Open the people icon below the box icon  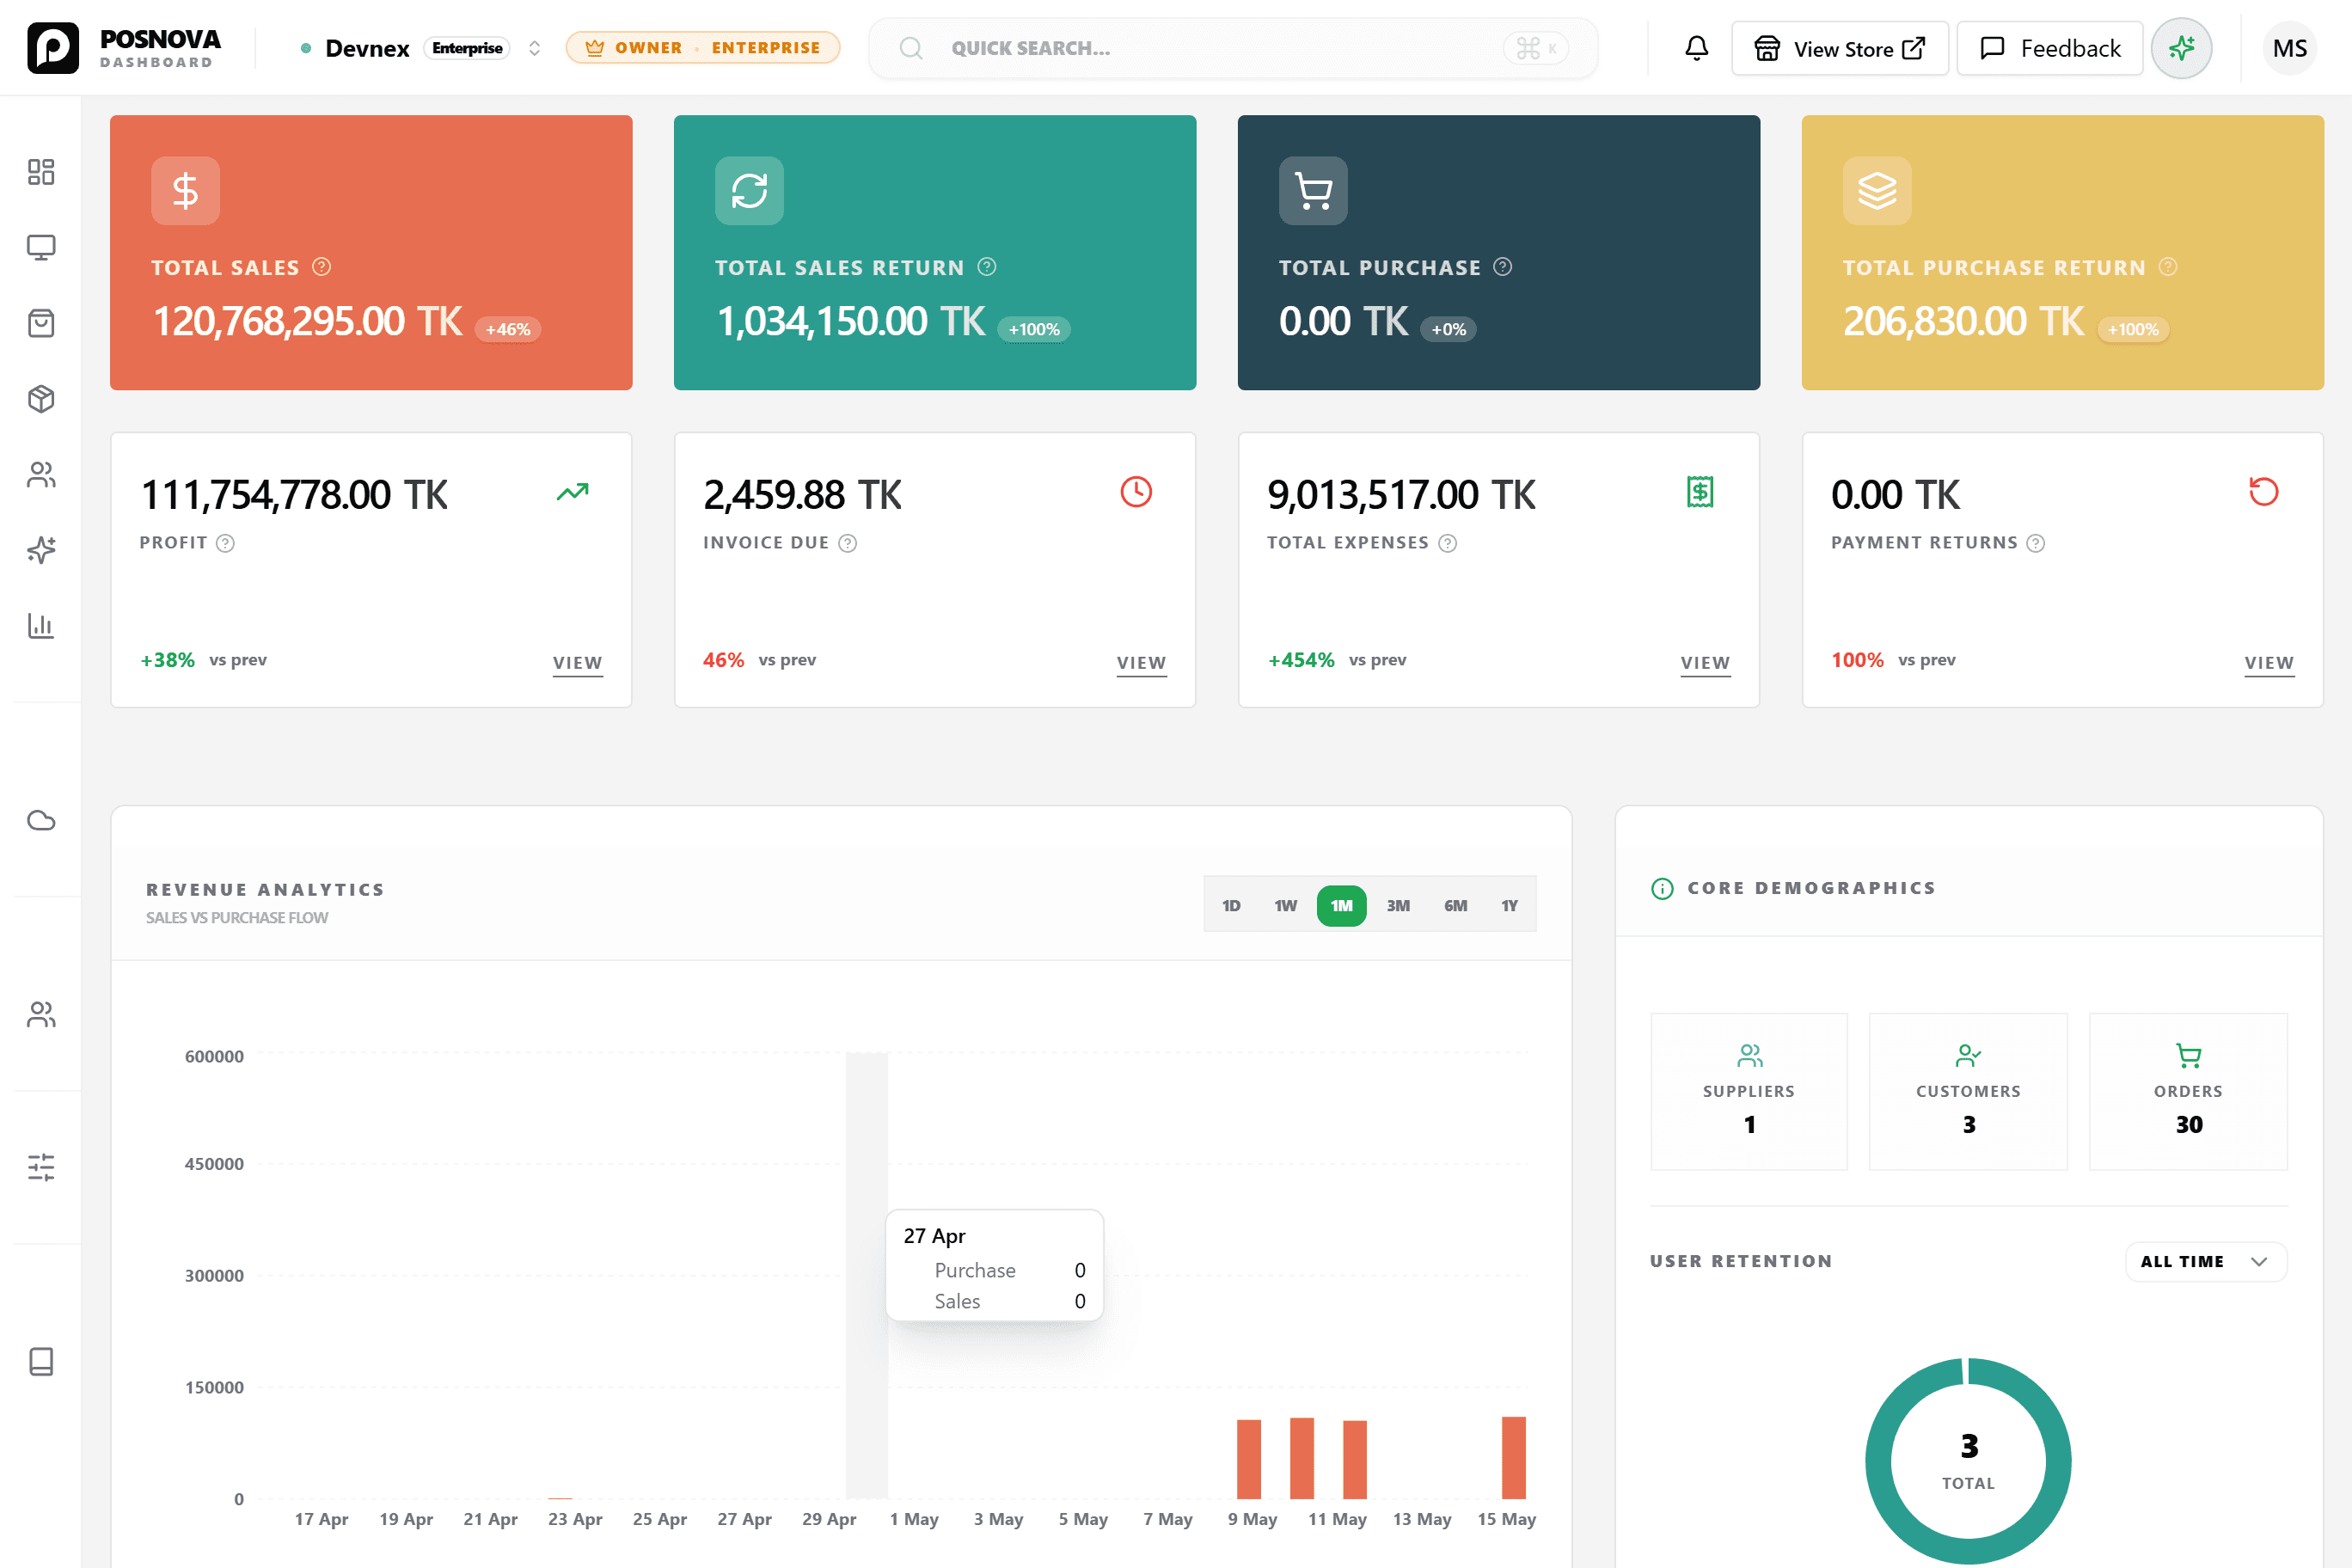point(41,474)
